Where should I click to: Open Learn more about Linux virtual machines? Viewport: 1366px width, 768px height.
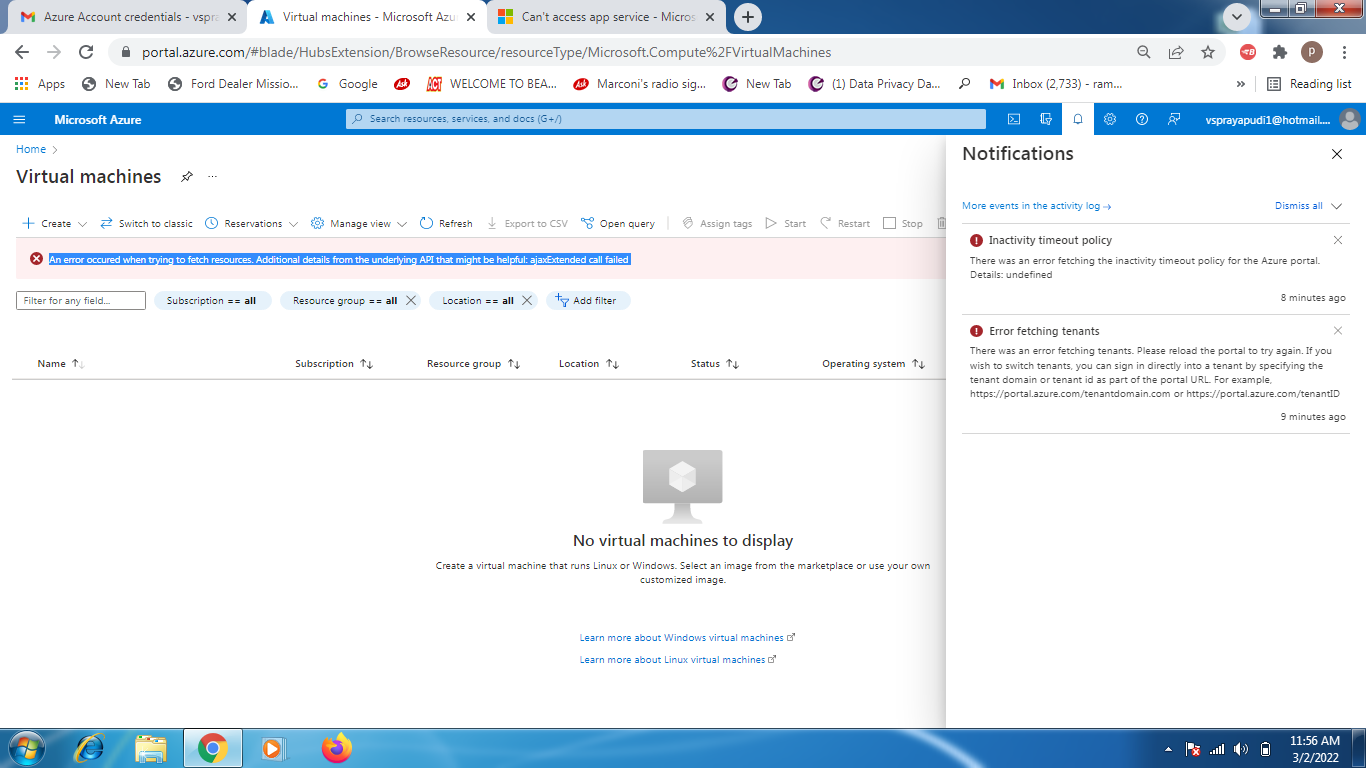click(678, 660)
